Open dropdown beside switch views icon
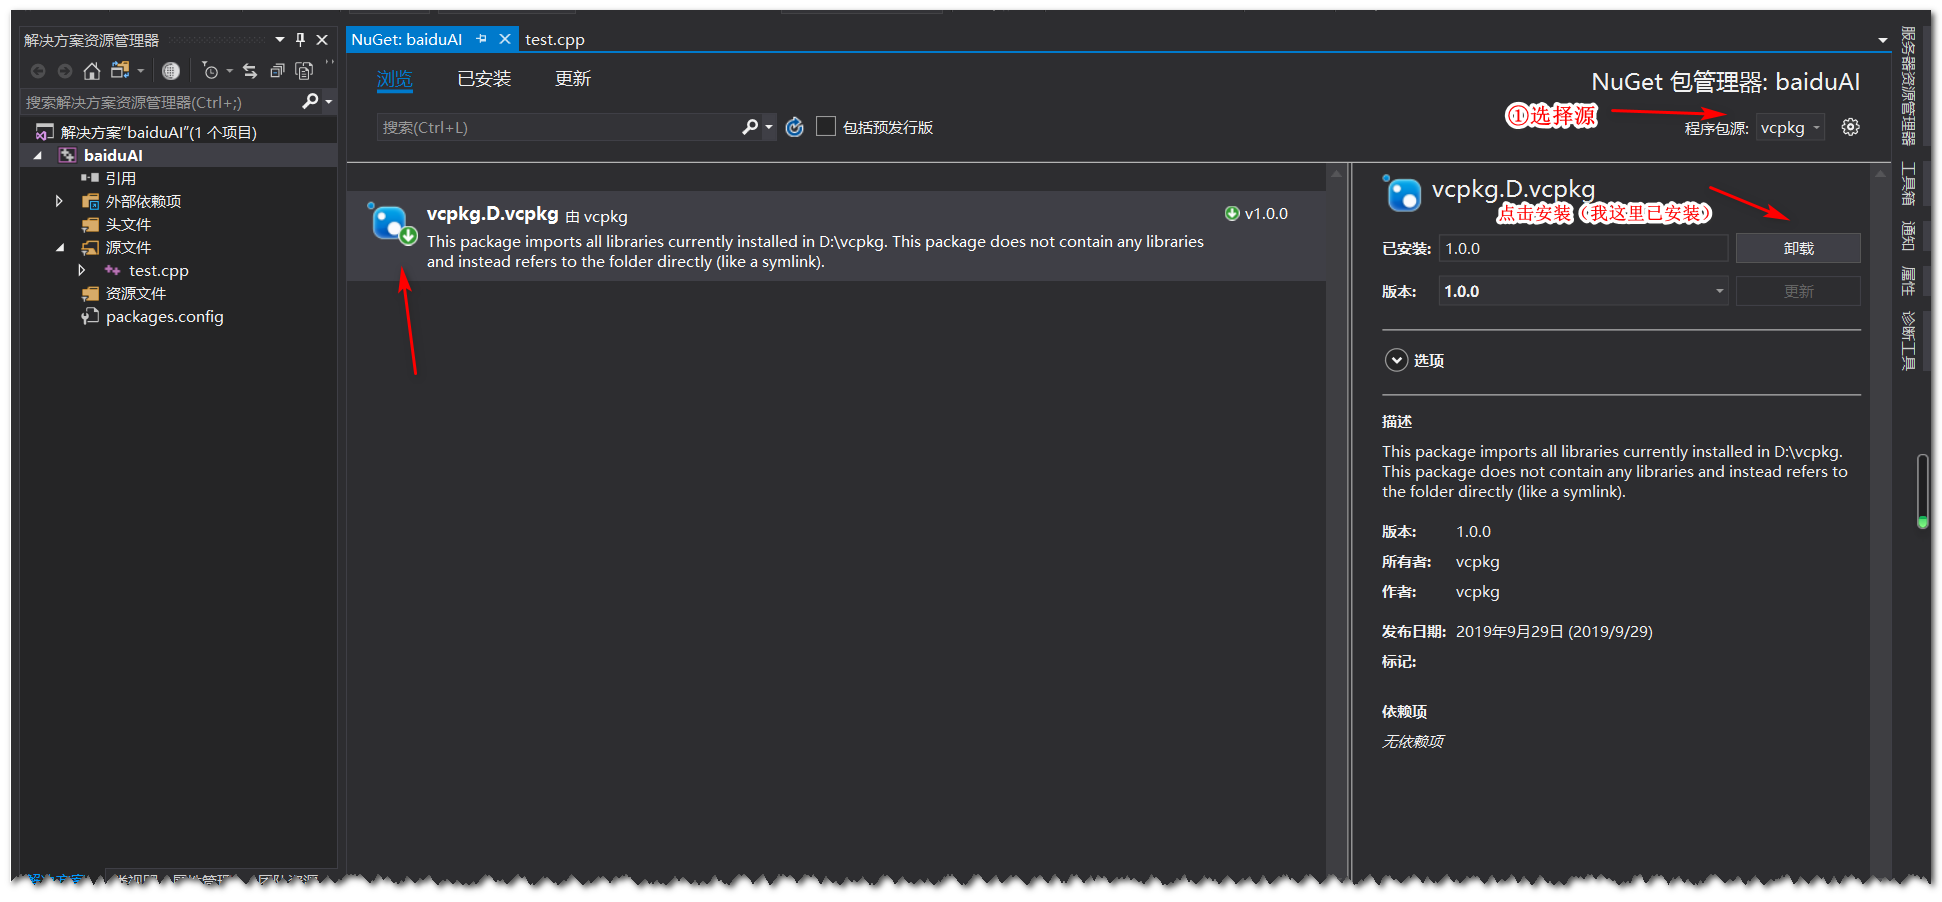 (140, 71)
